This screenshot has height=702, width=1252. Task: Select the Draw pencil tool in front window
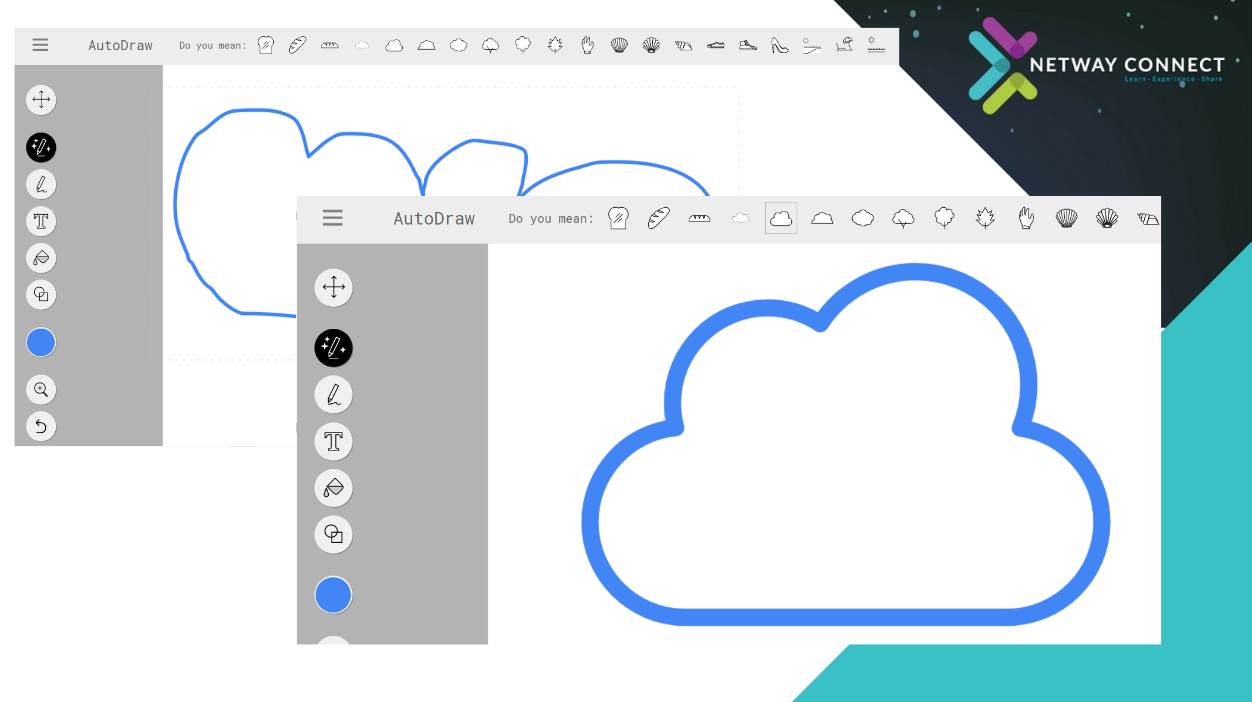click(333, 395)
